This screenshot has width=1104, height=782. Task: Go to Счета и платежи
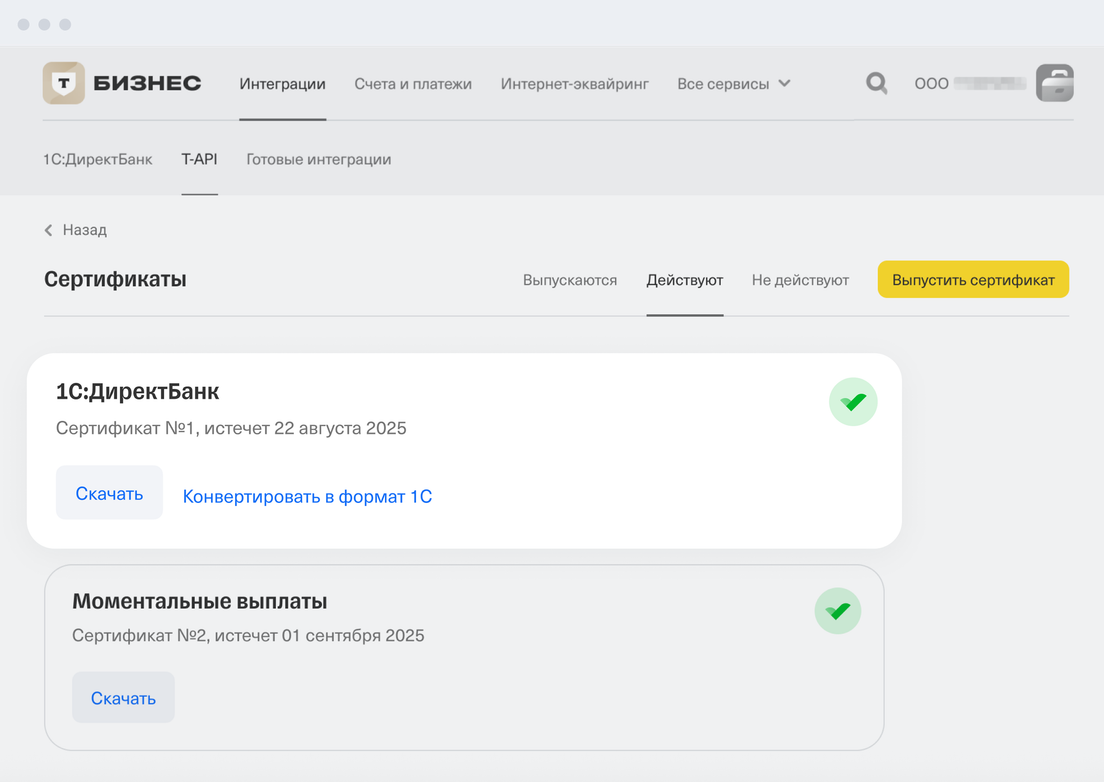(x=413, y=84)
